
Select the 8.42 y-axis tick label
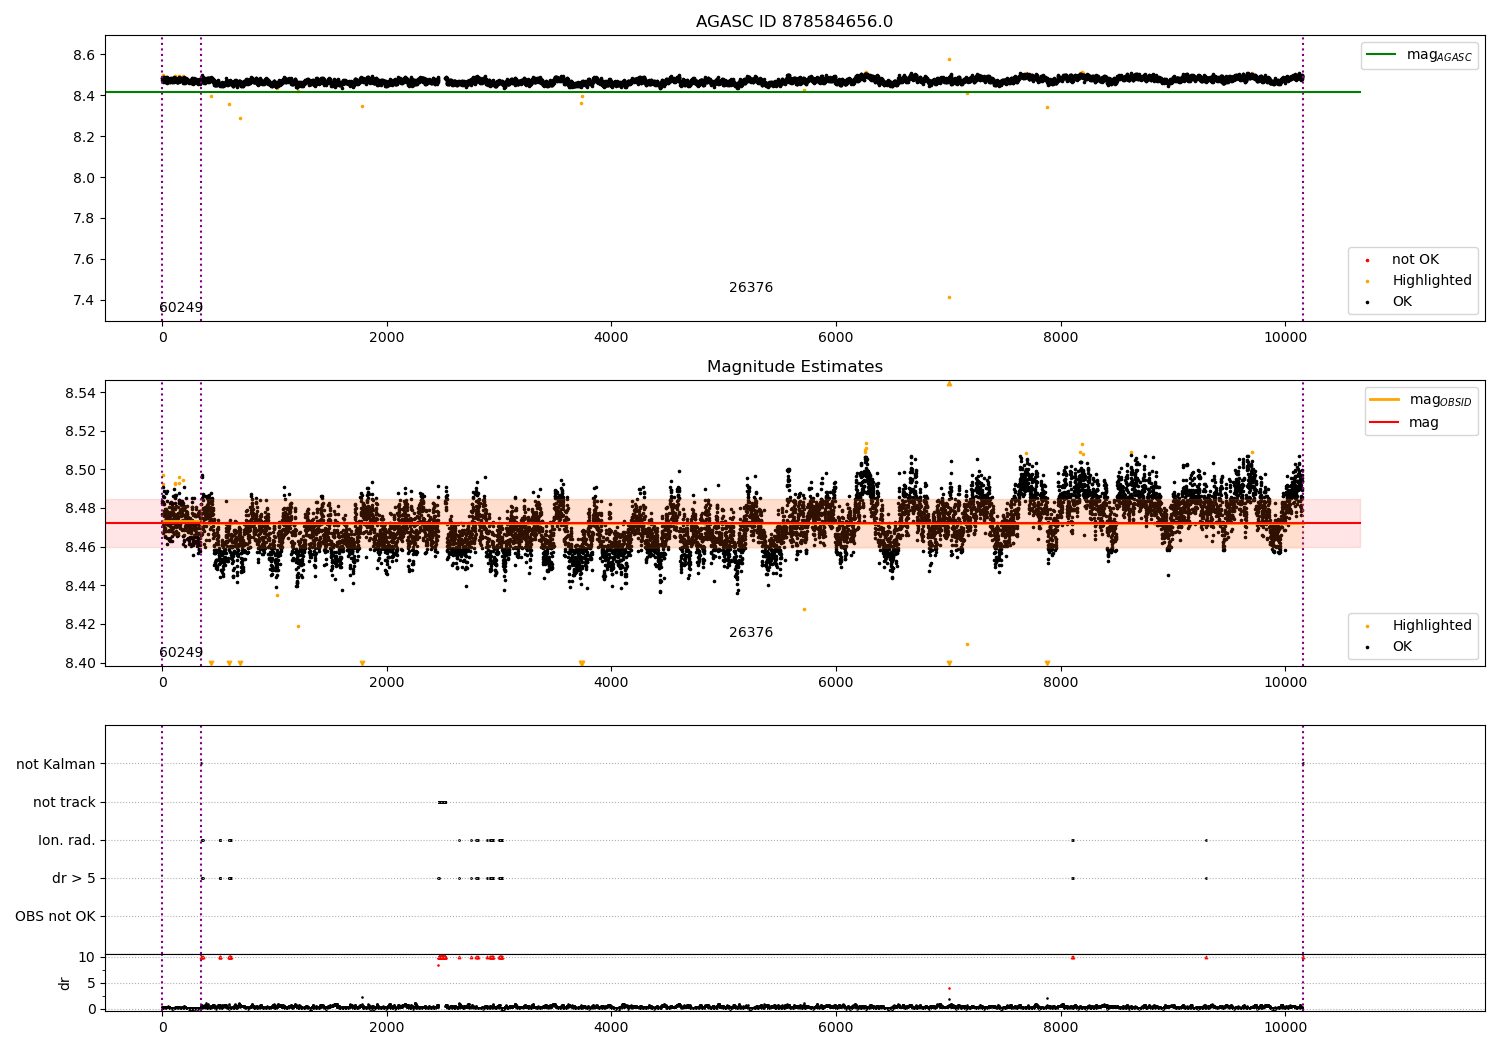click(80, 625)
